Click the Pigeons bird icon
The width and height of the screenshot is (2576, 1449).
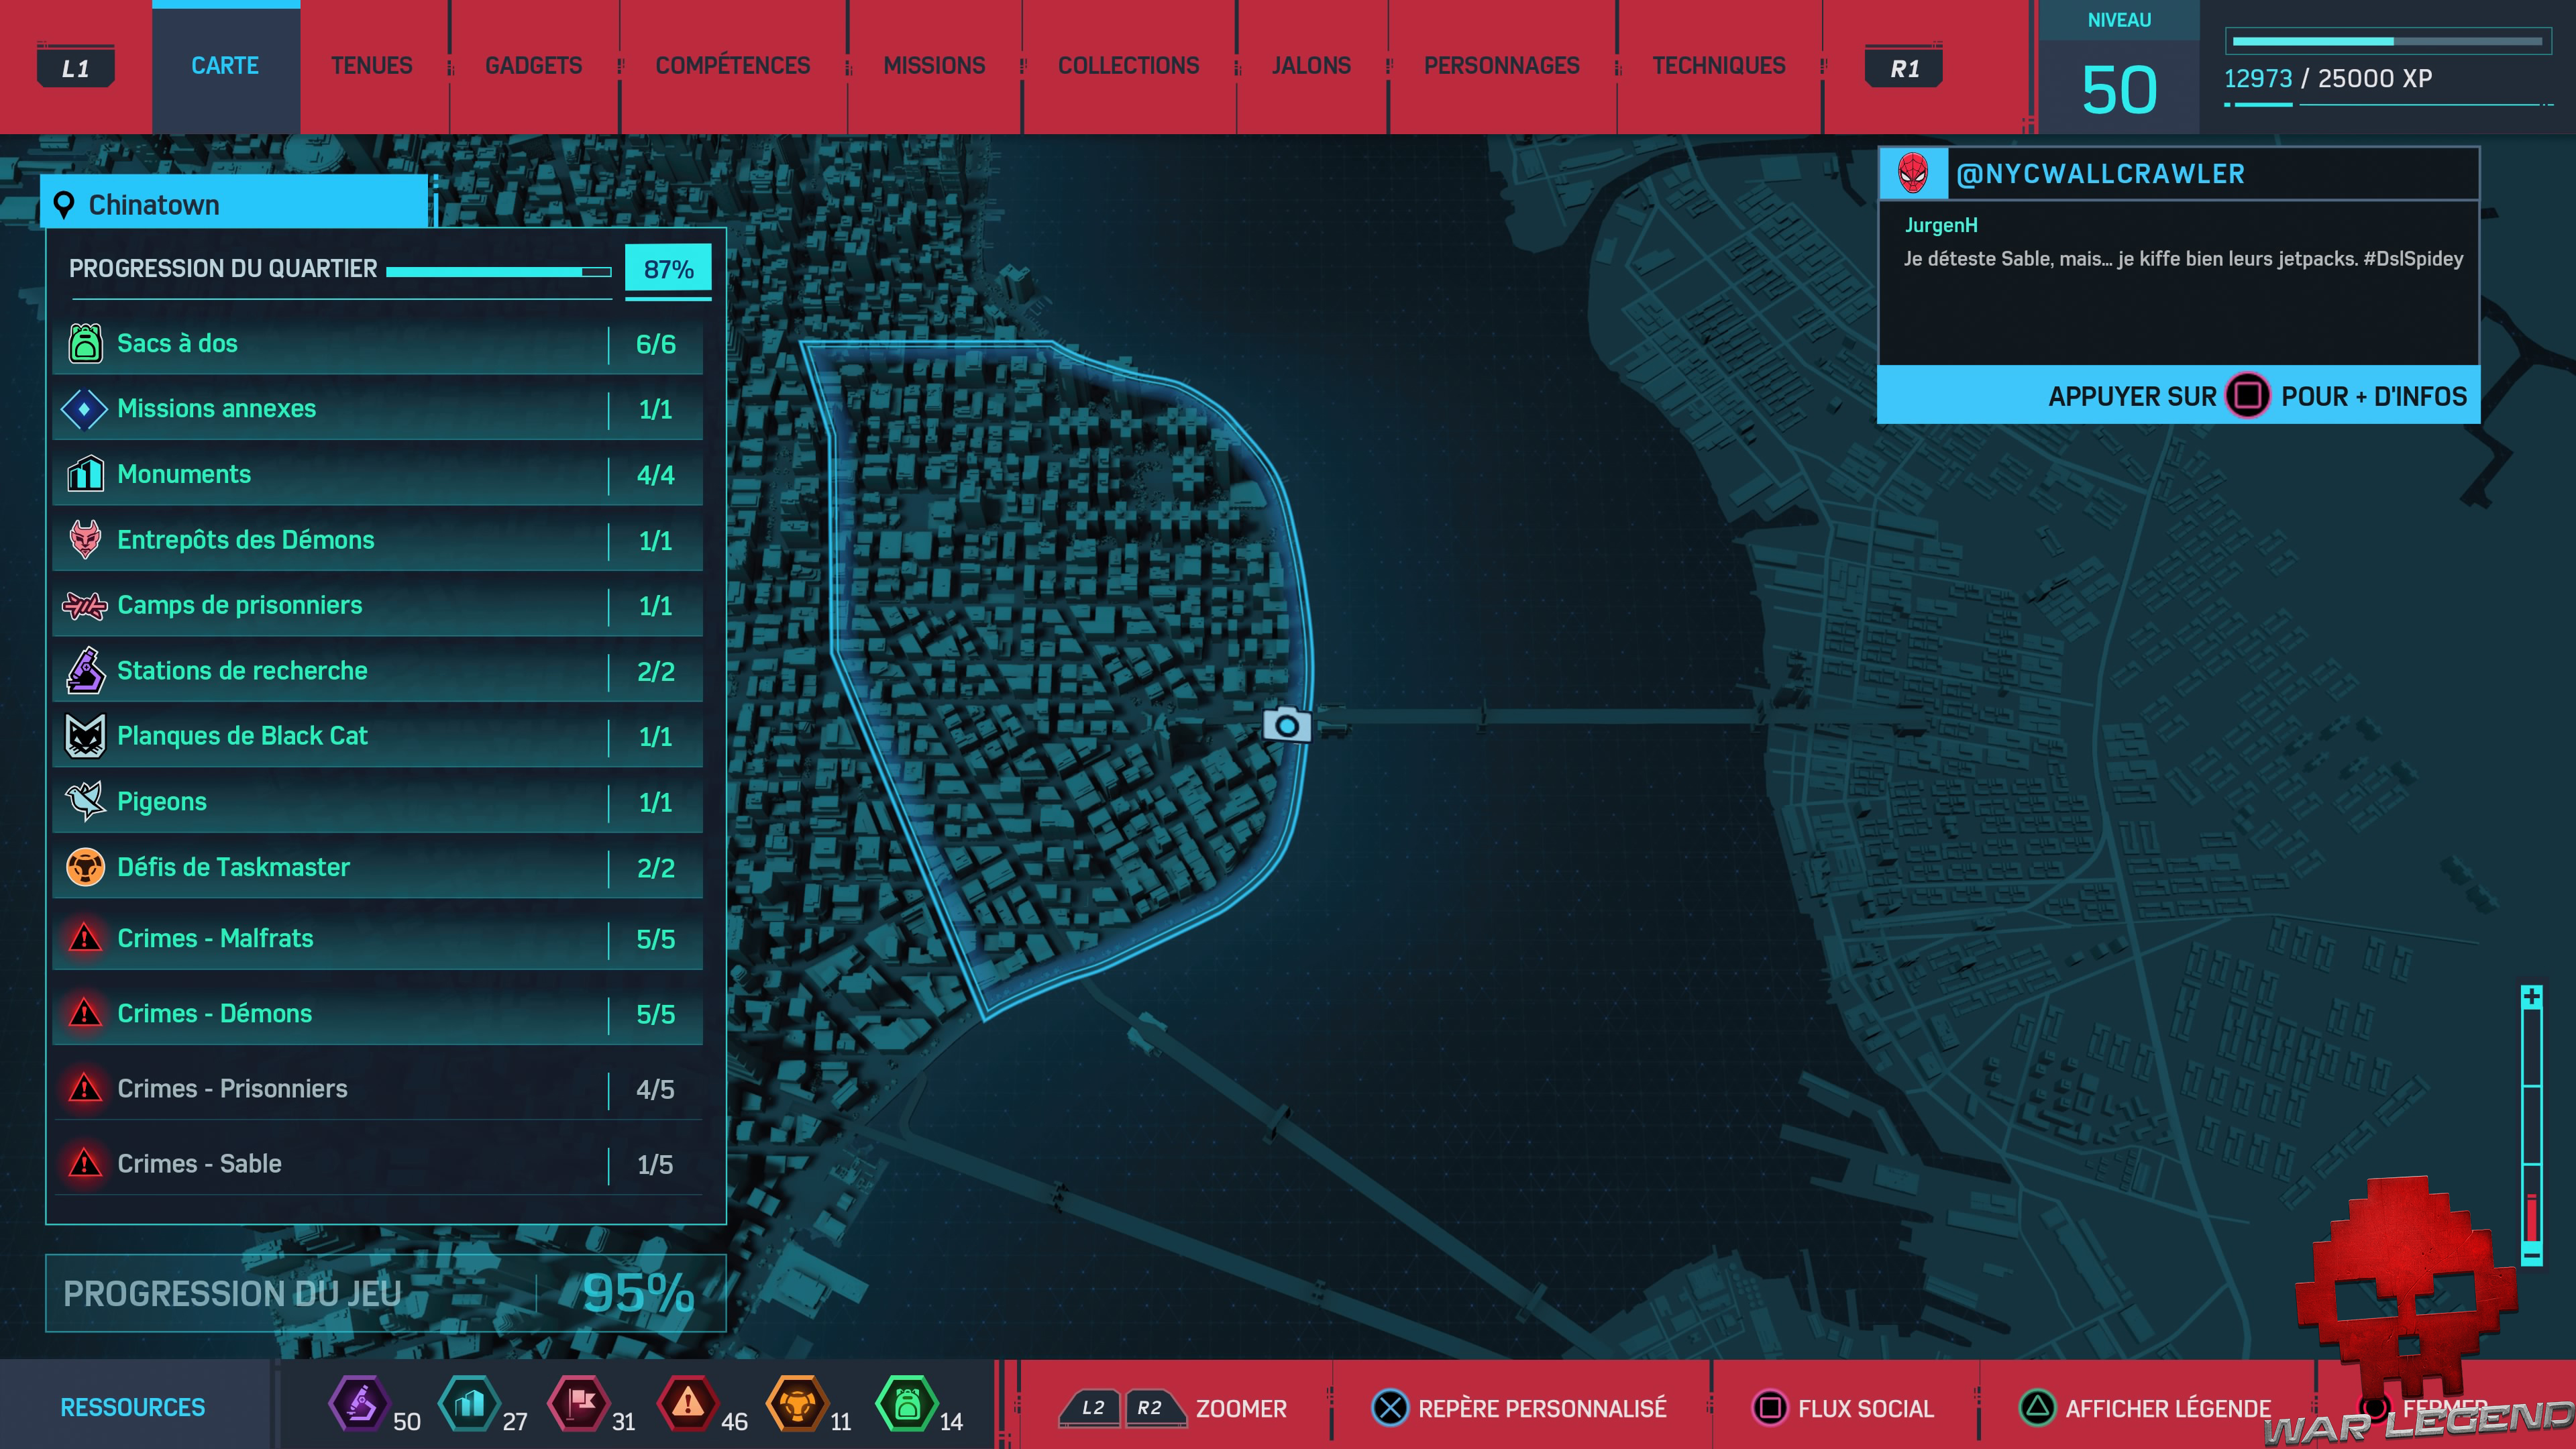pos(85,801)
